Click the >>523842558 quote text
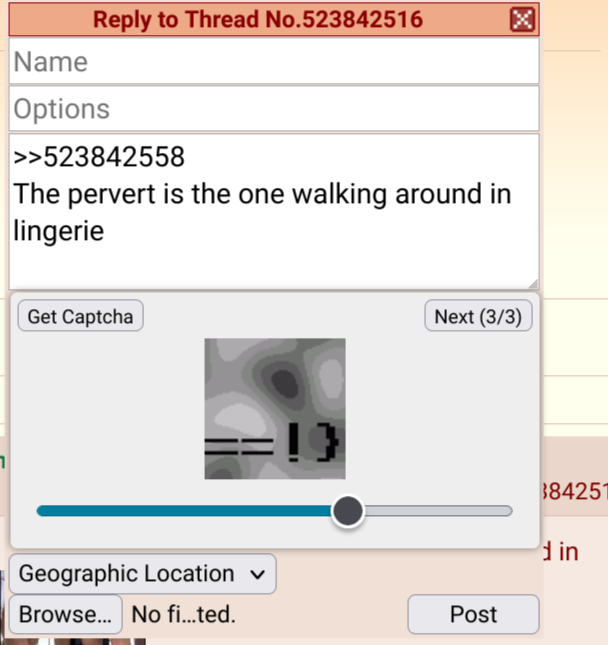The width and height of the screenshot is (608, 645). (x=99, y=157)
